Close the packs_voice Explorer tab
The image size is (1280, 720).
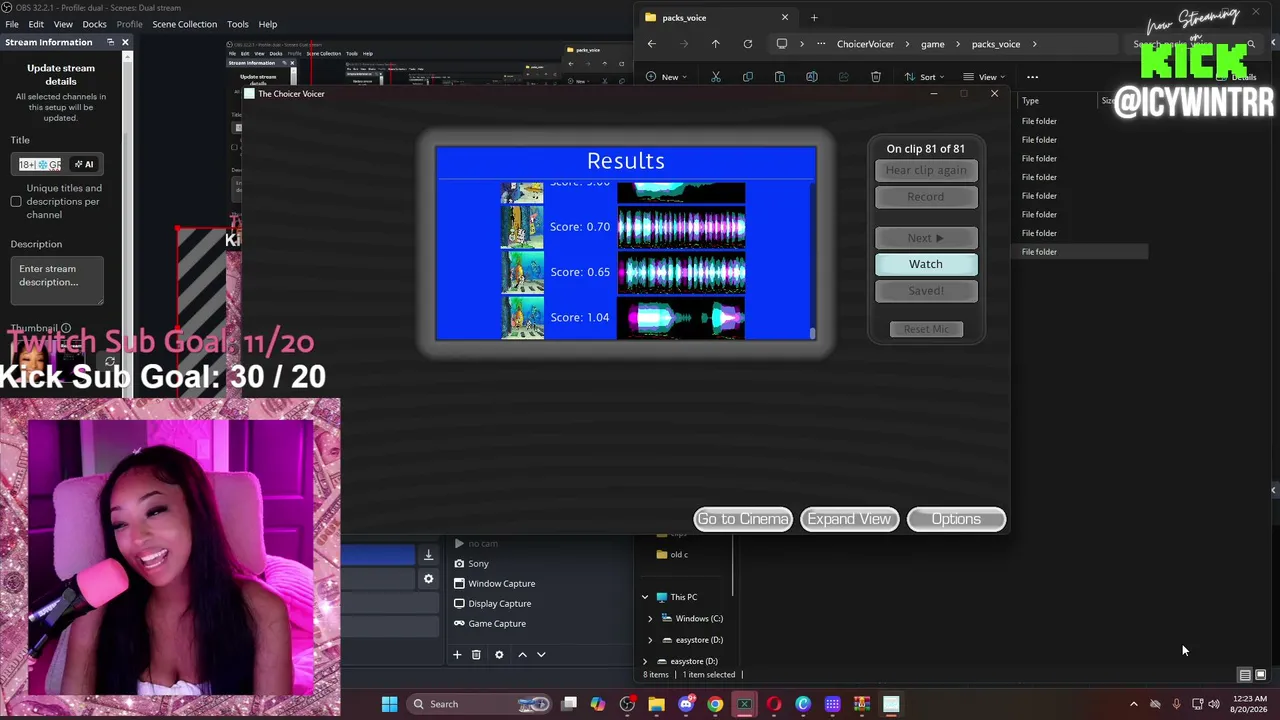tap(785, 17)
